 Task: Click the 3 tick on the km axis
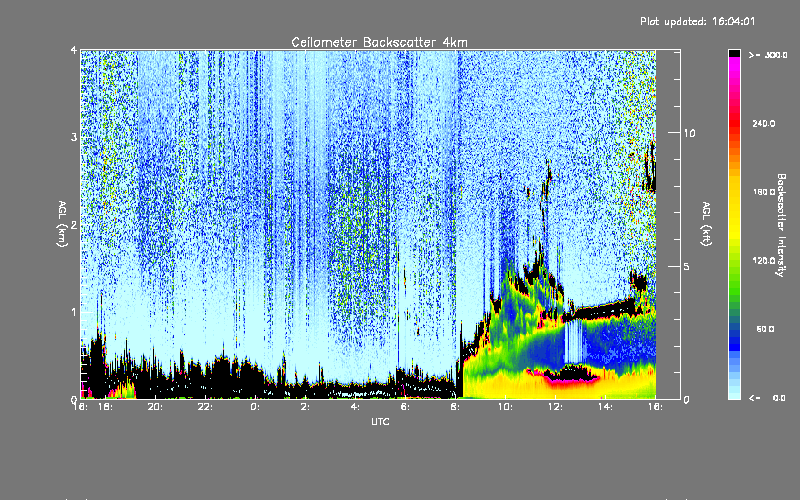pos(74,137)
